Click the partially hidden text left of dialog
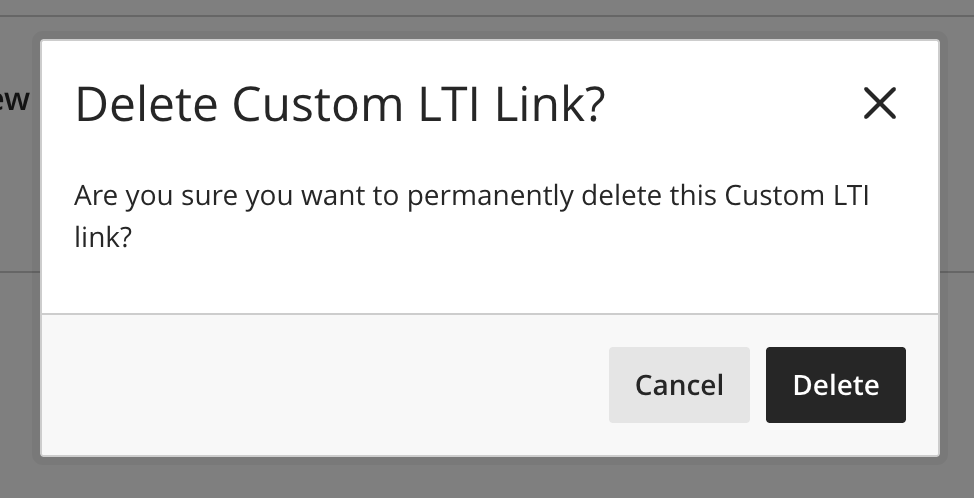 click(x=16, y=100)
